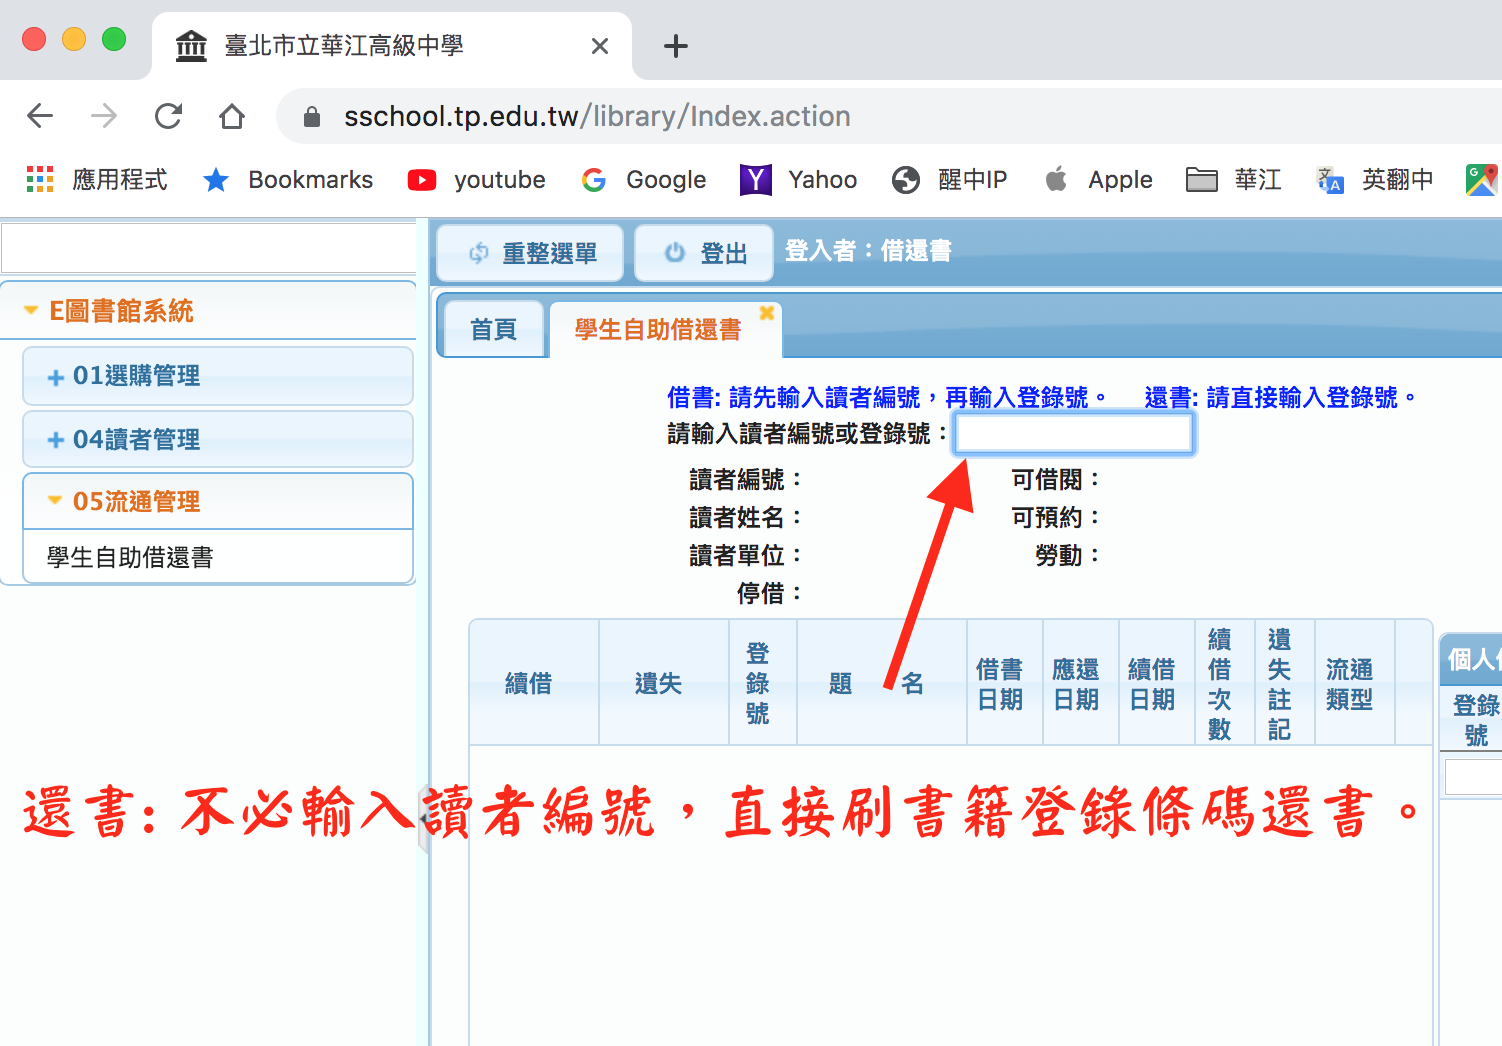Screen dimensions: 1502x1046
Task: Reload the page with refresh icon
Action: click(168, 116)
